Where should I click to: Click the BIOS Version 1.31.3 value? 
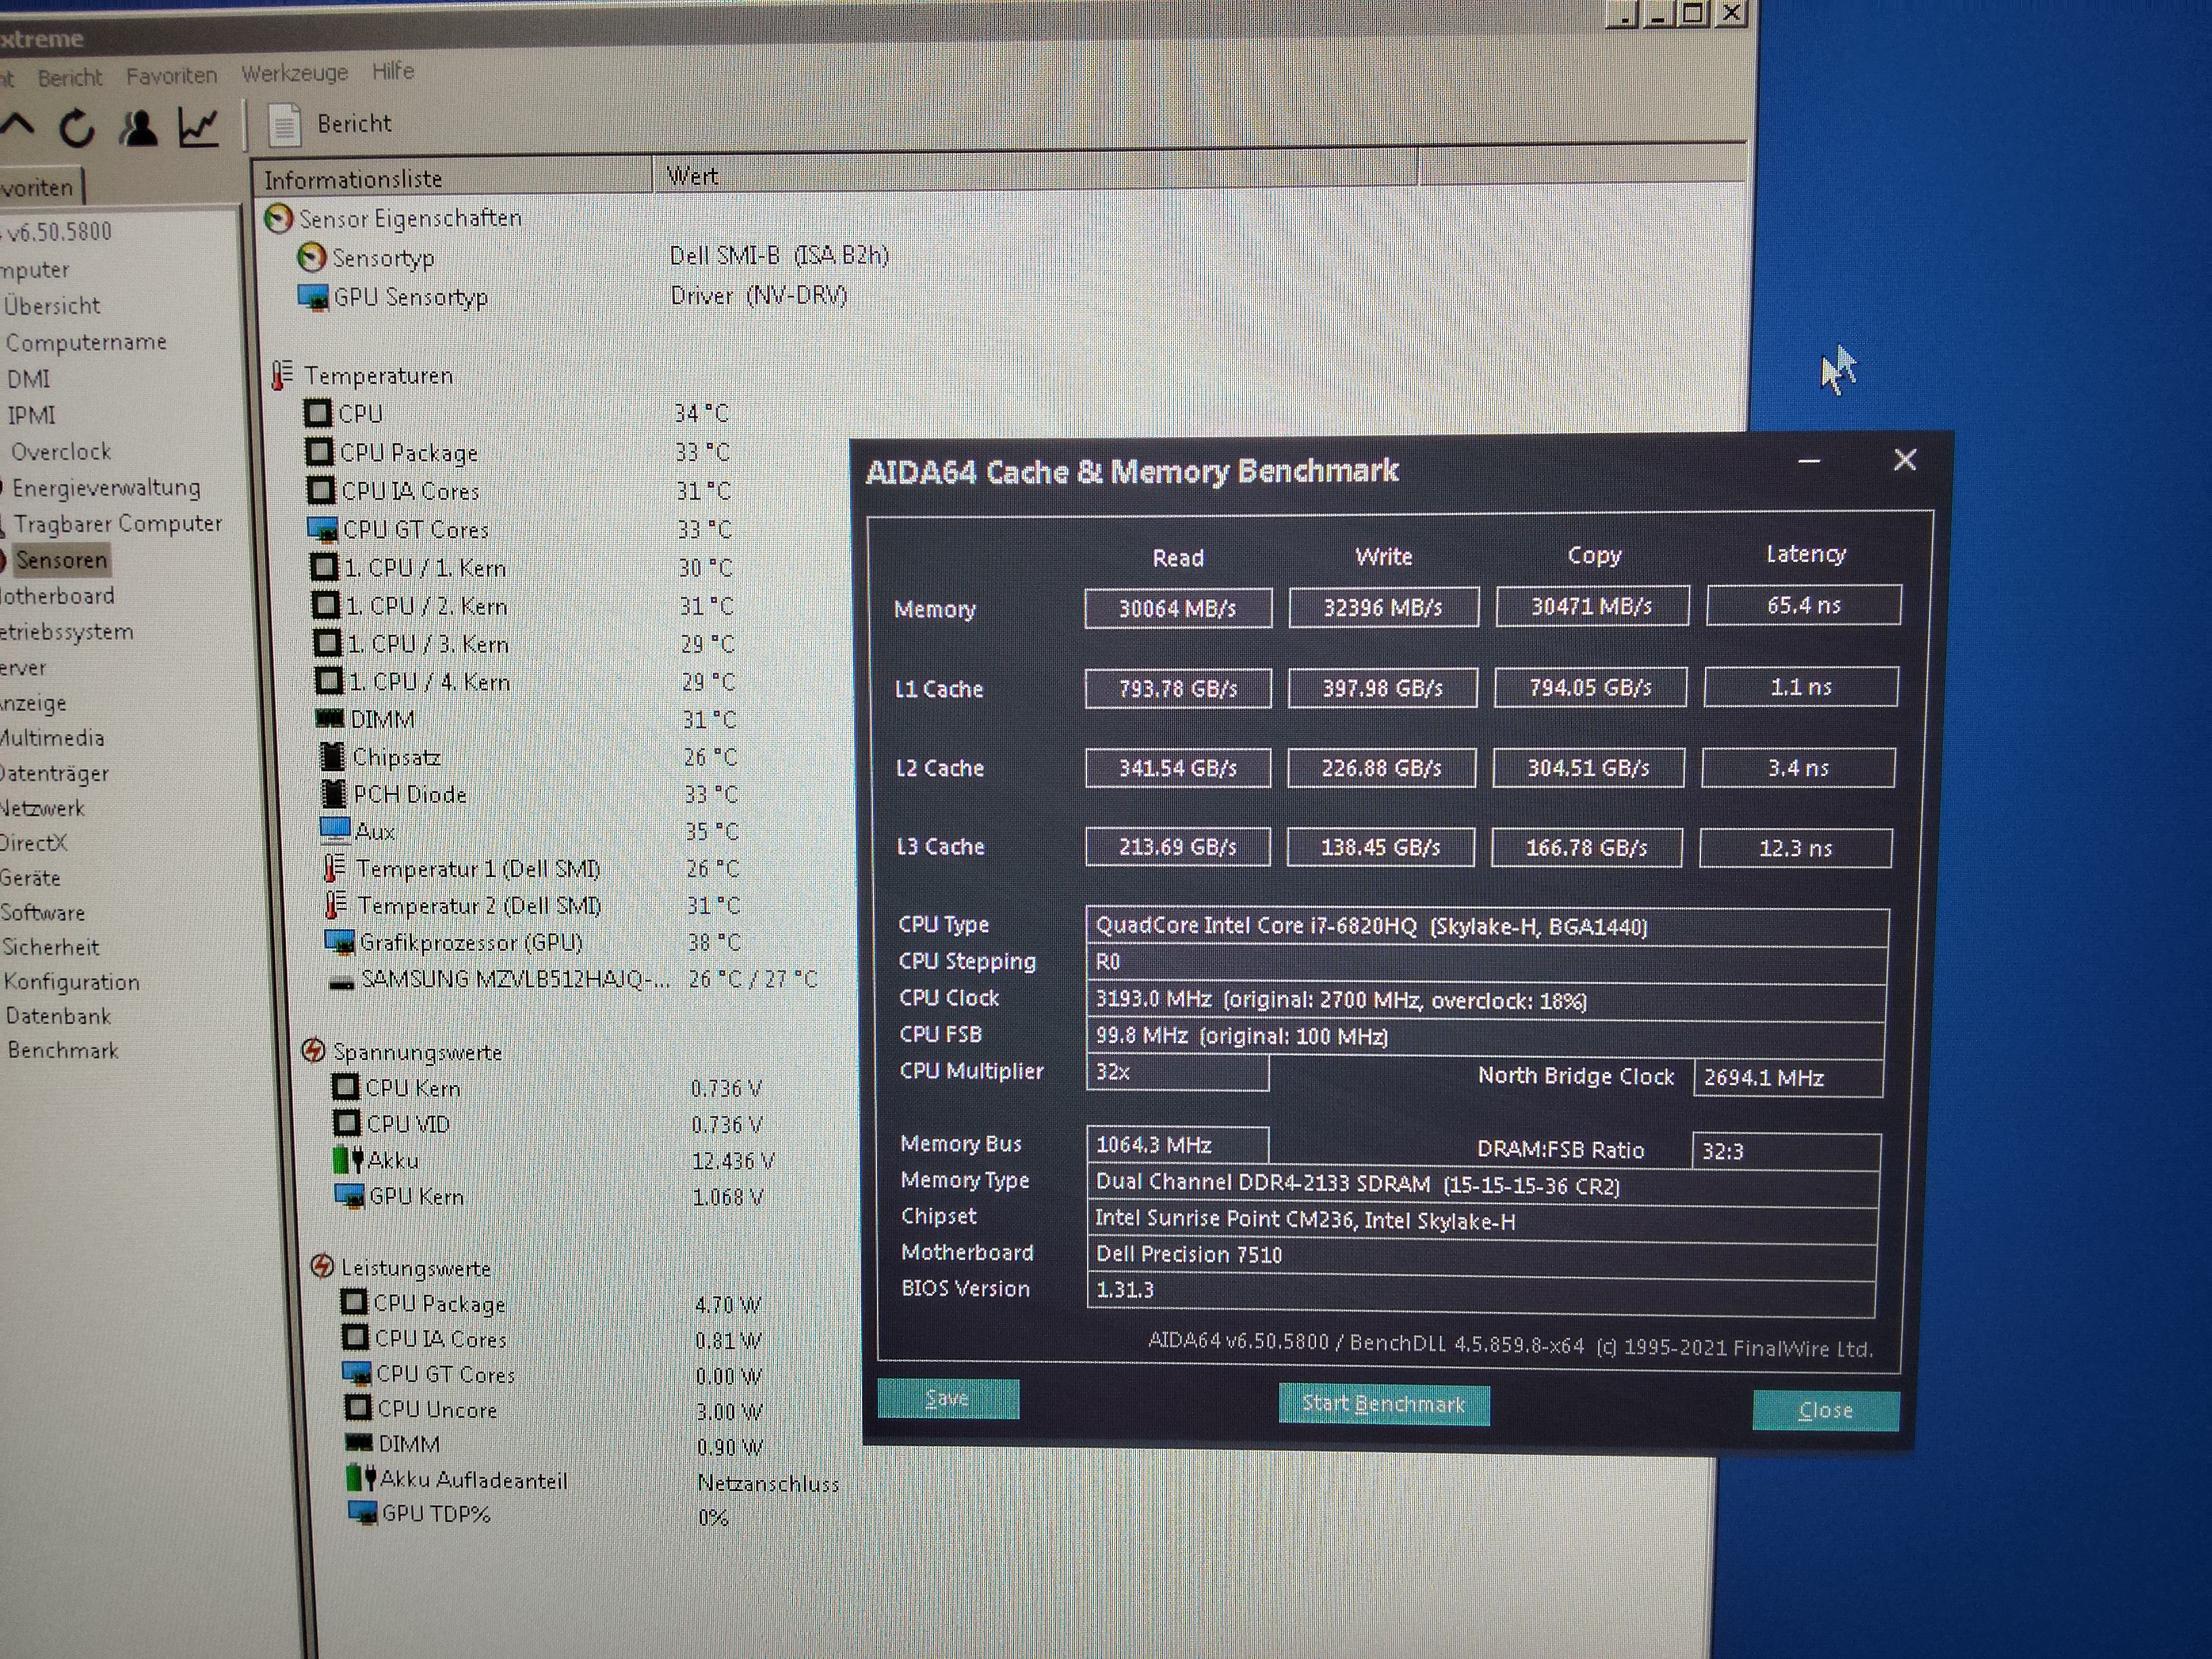1125,1289
